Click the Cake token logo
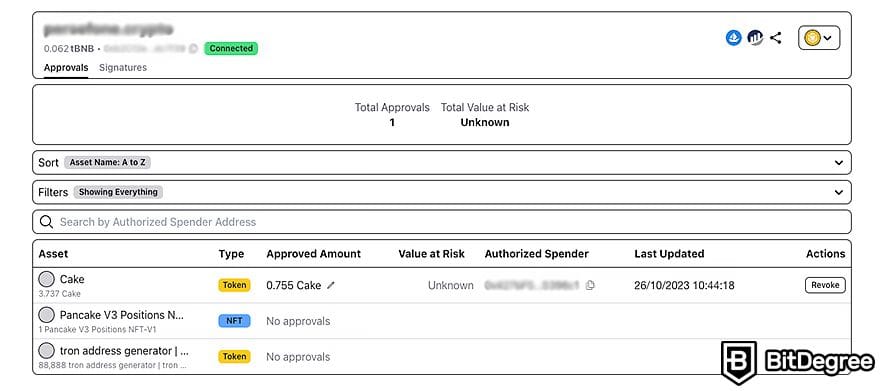Screen dimensions: 880x391 point(47,279)
